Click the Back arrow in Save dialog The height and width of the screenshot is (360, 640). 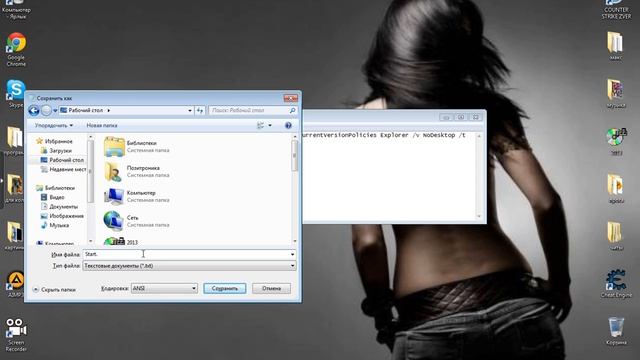point(34,111)
